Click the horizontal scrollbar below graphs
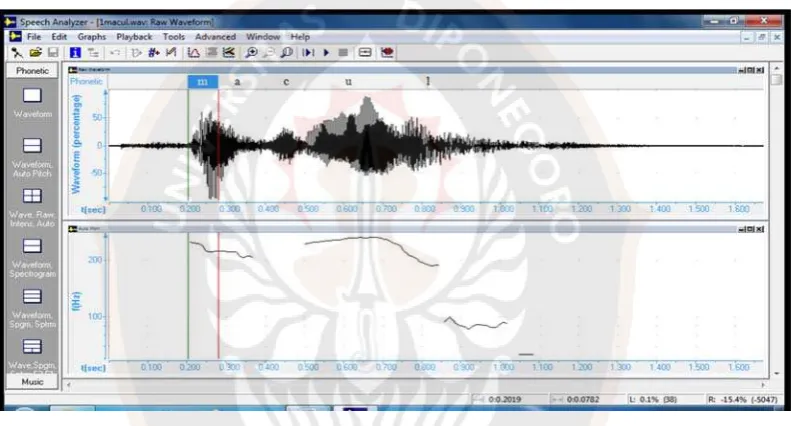 point(416,385)
